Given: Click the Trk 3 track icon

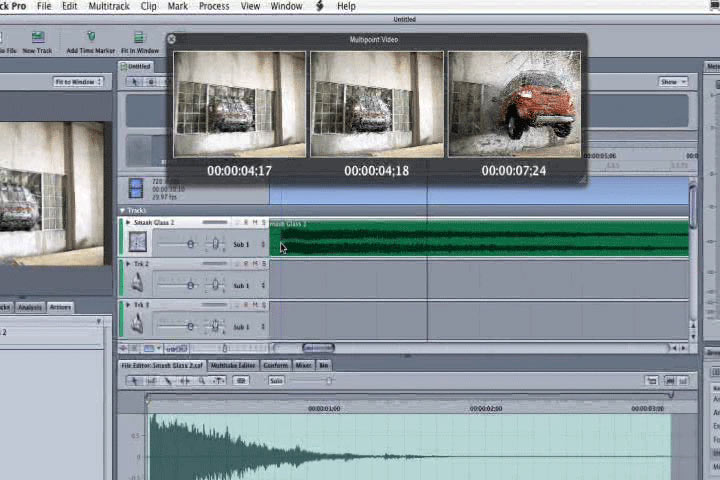Looking at the screenshot, I should [137, 324].
